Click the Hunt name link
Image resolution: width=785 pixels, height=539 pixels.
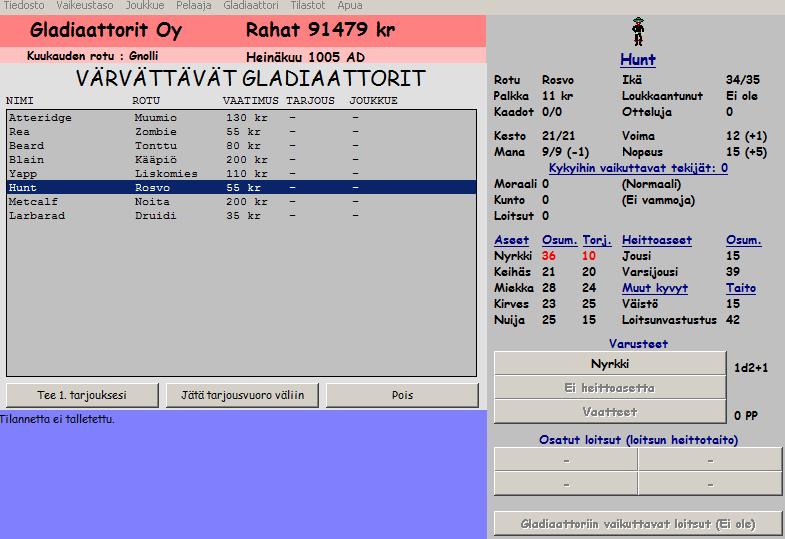click(x=637, y=60)
